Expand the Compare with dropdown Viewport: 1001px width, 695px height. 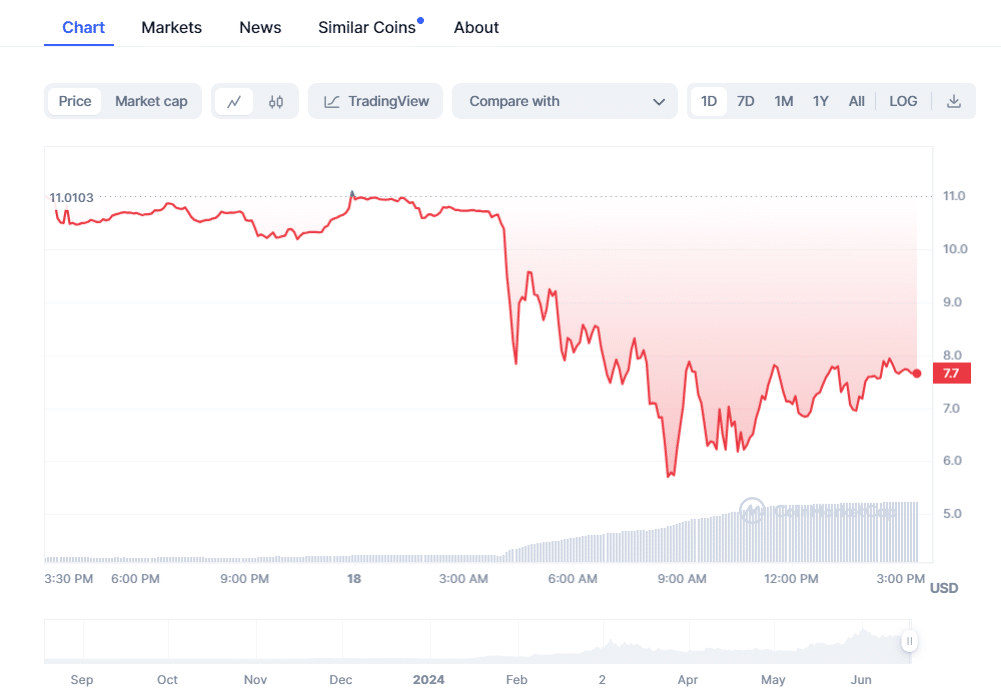point(566,101)
